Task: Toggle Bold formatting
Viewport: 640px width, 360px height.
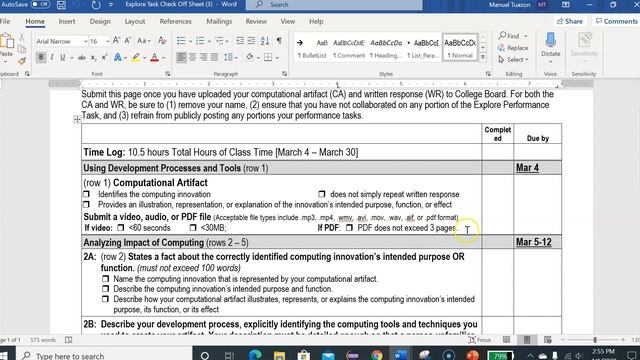Action: pyautogui.click(x=41, y=58)
